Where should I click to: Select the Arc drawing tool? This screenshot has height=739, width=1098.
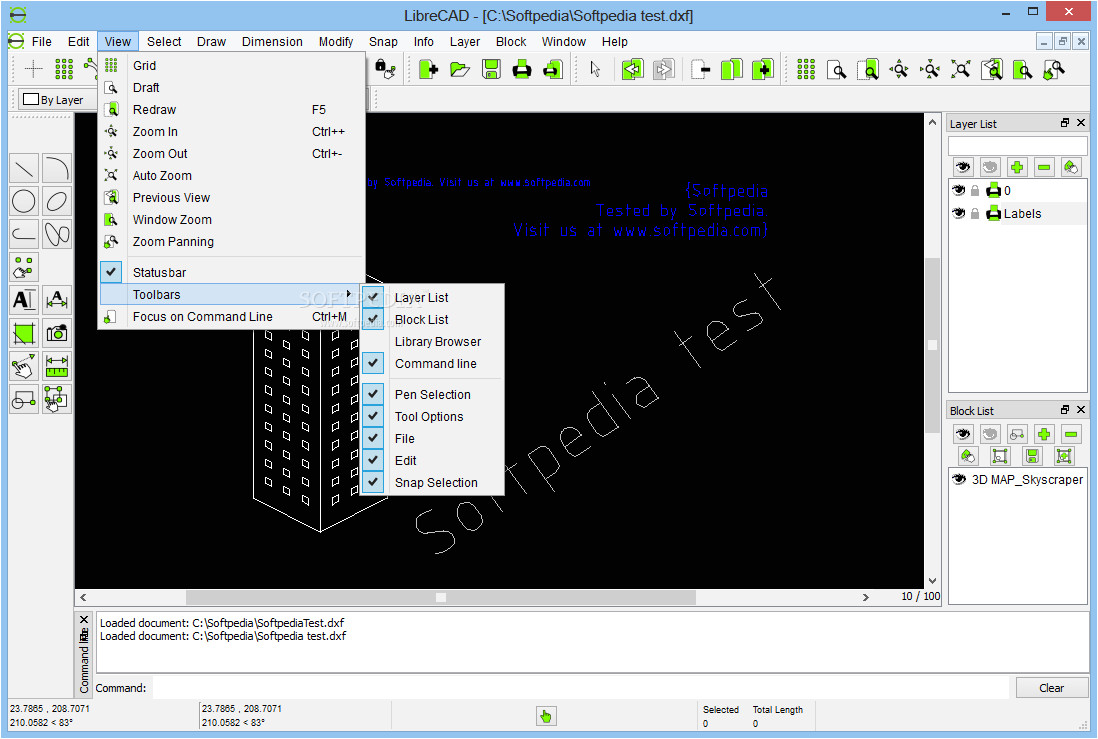(x=57, y=169)
